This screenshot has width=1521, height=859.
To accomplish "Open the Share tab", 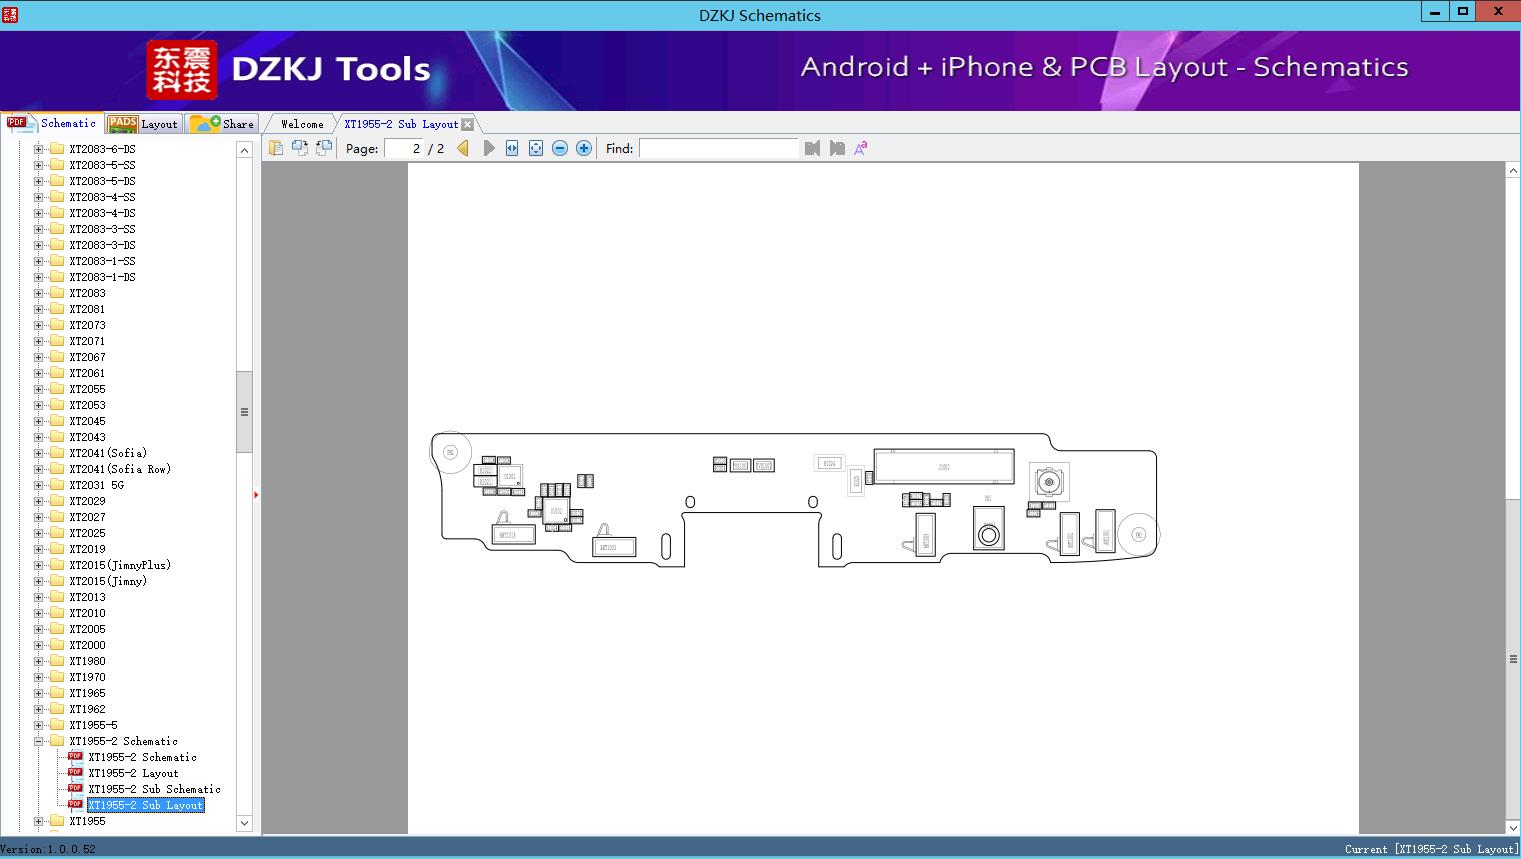I will coord(222,124).
